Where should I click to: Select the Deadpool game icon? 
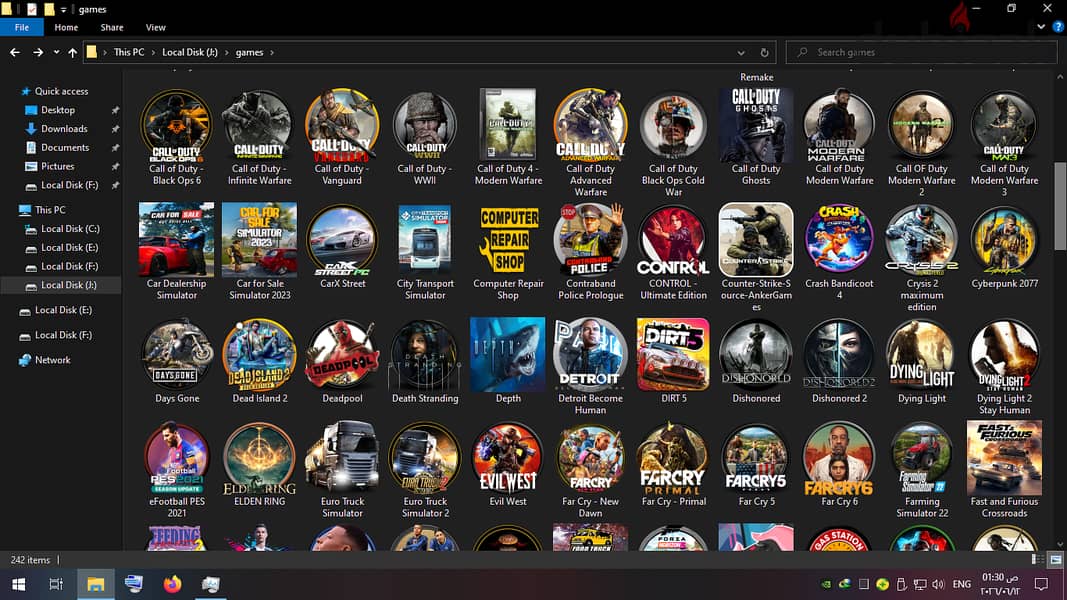[342, 354]
